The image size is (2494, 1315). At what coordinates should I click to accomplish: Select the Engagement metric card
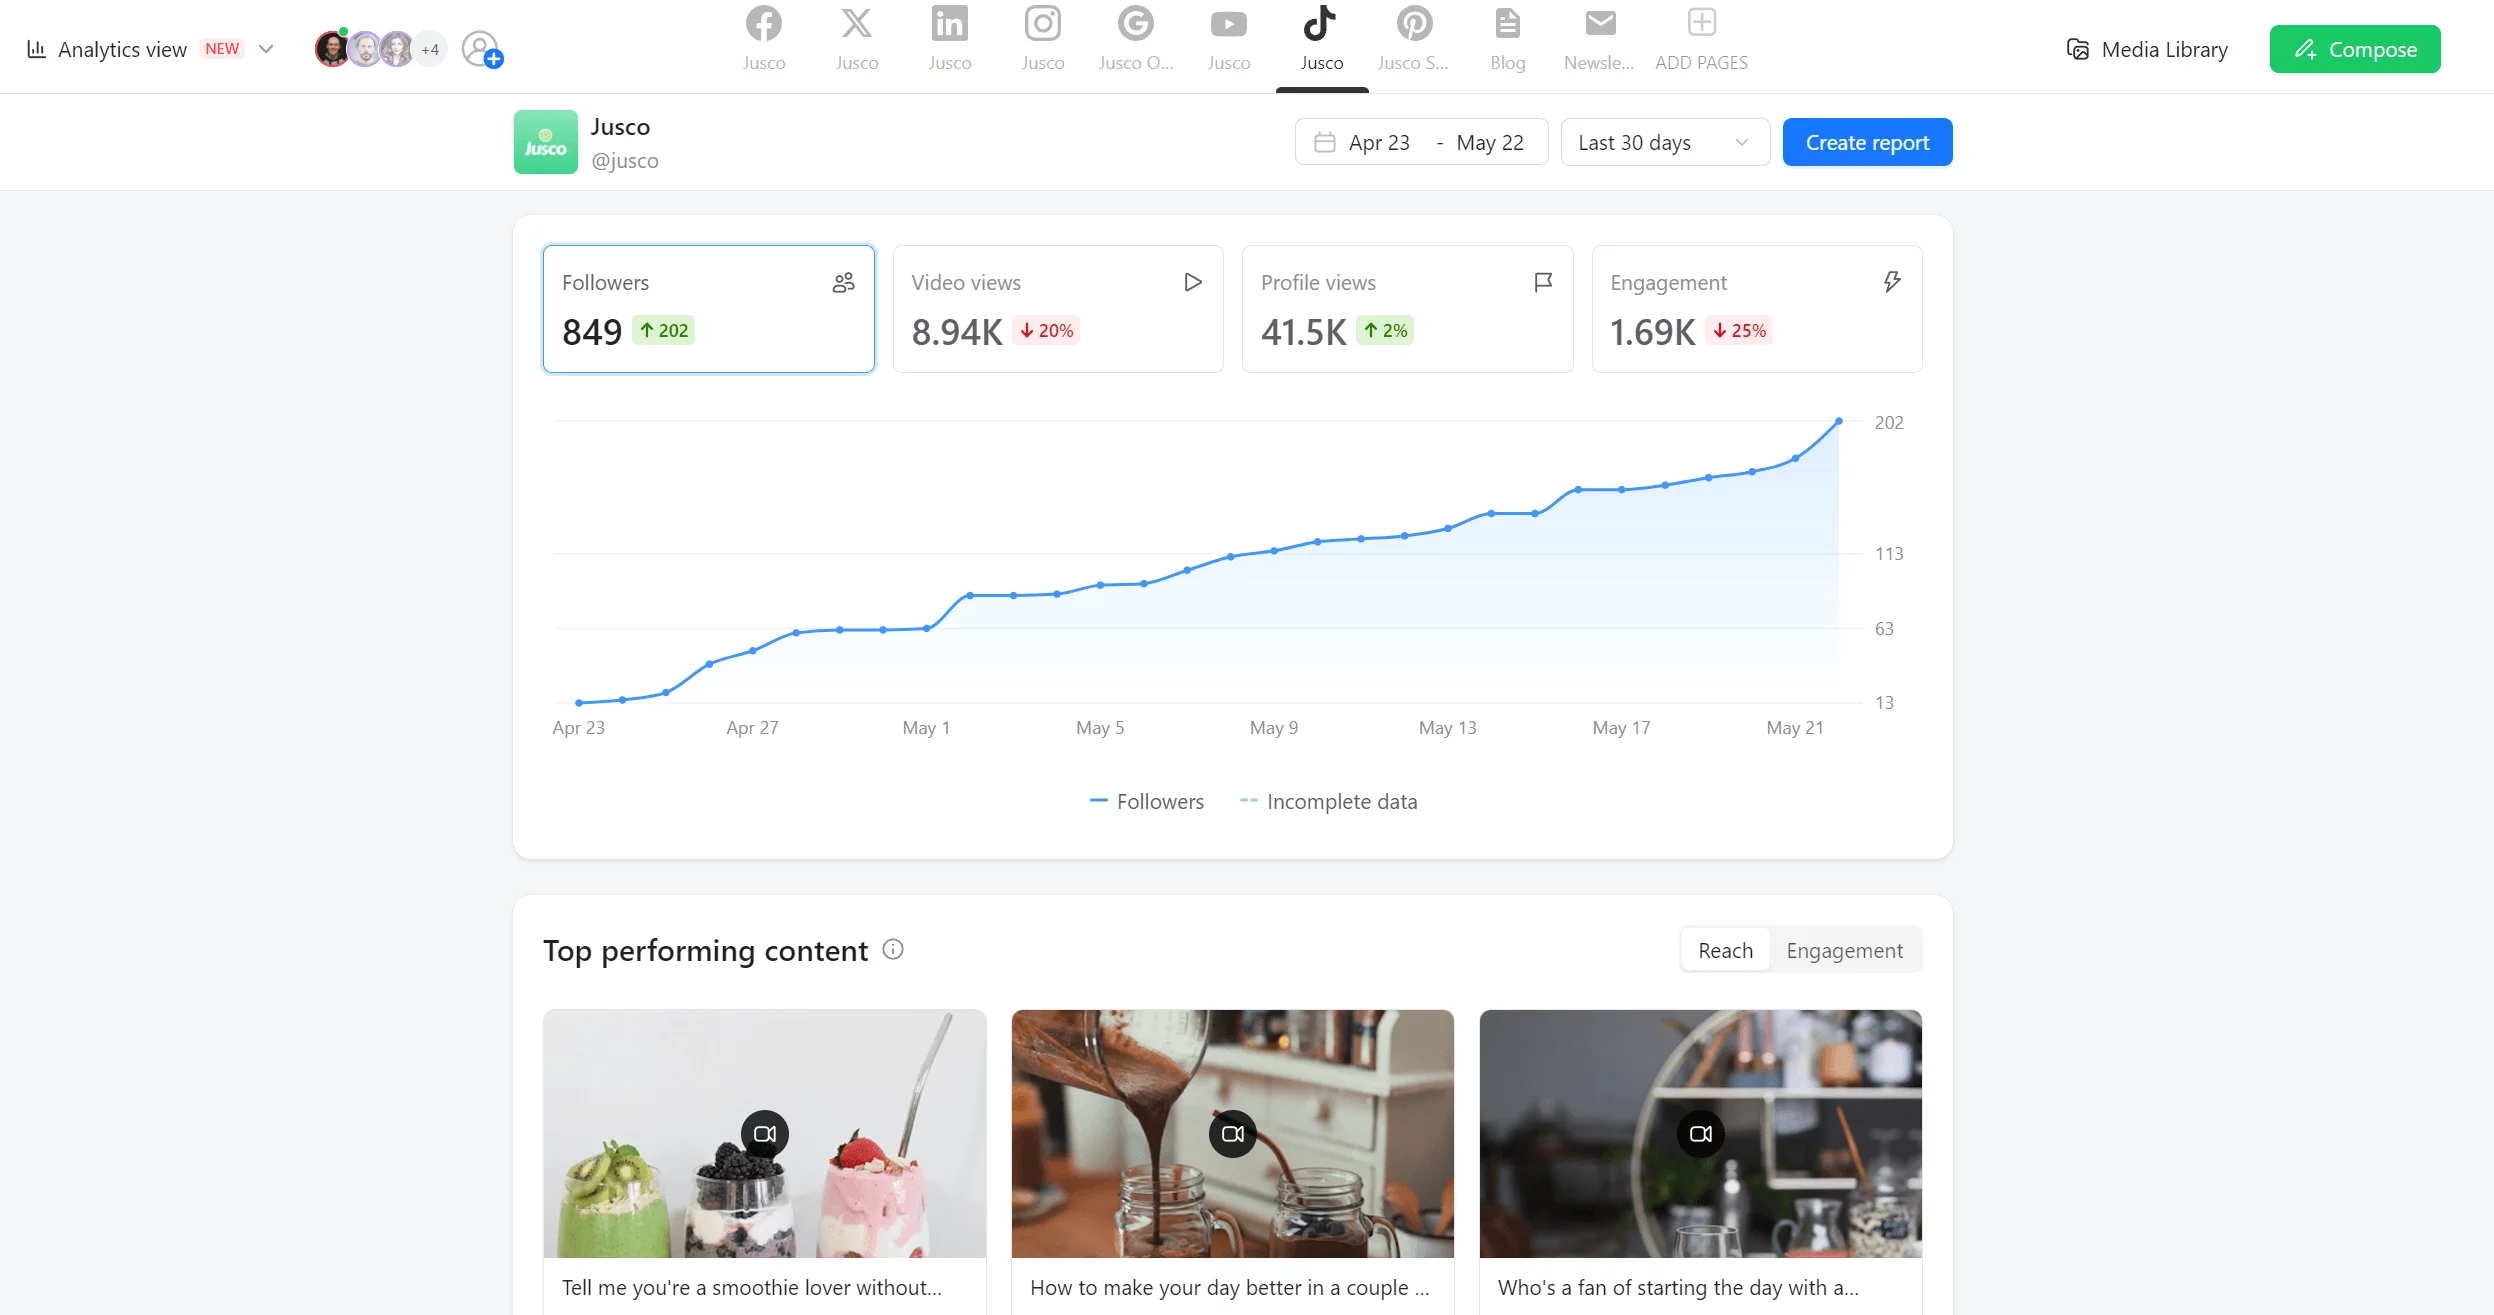coord(1757,309)
